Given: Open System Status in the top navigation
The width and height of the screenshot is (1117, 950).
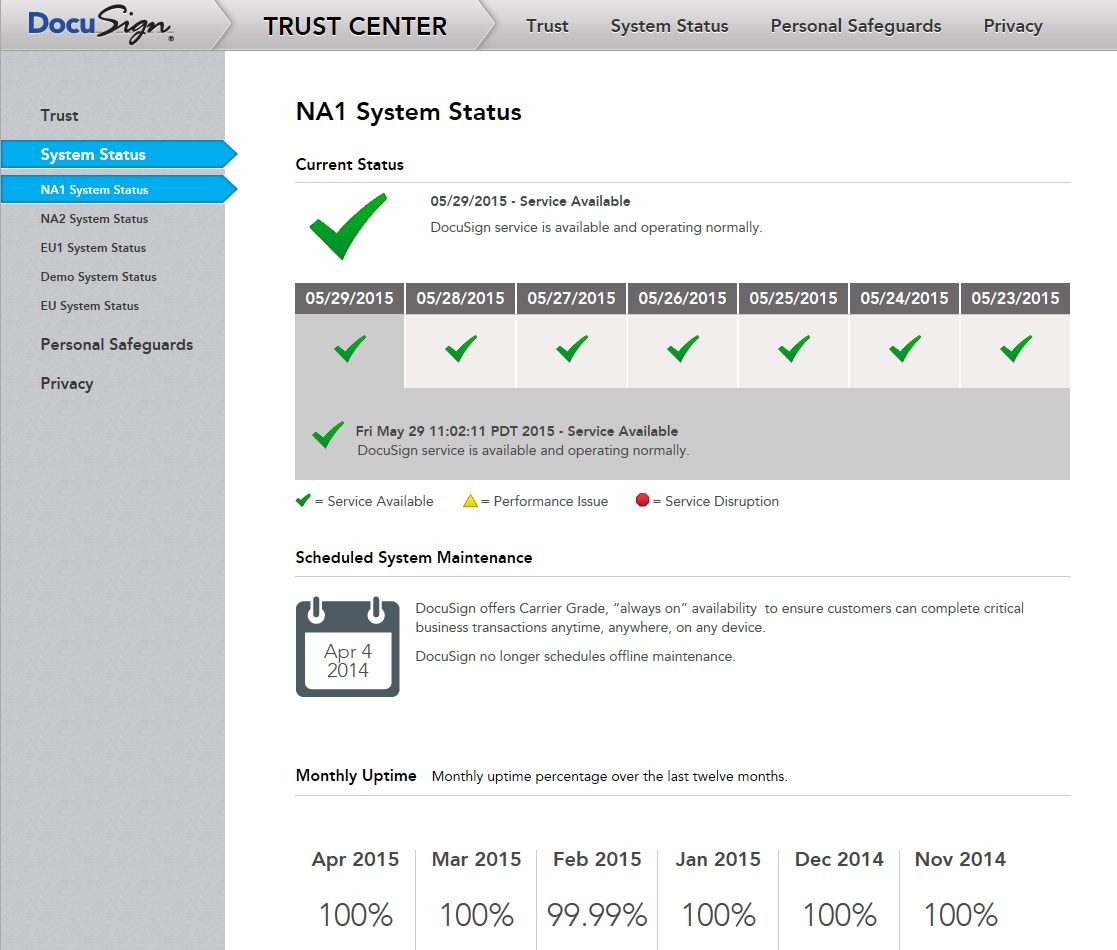Looking at the screenshot, I should tap(670, 26).
